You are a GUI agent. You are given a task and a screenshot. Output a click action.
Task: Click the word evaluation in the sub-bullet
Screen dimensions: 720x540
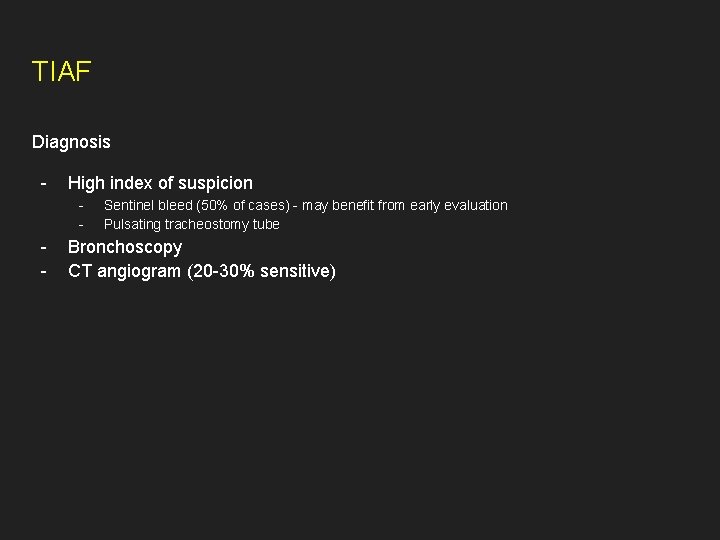(x=476, y=205)
